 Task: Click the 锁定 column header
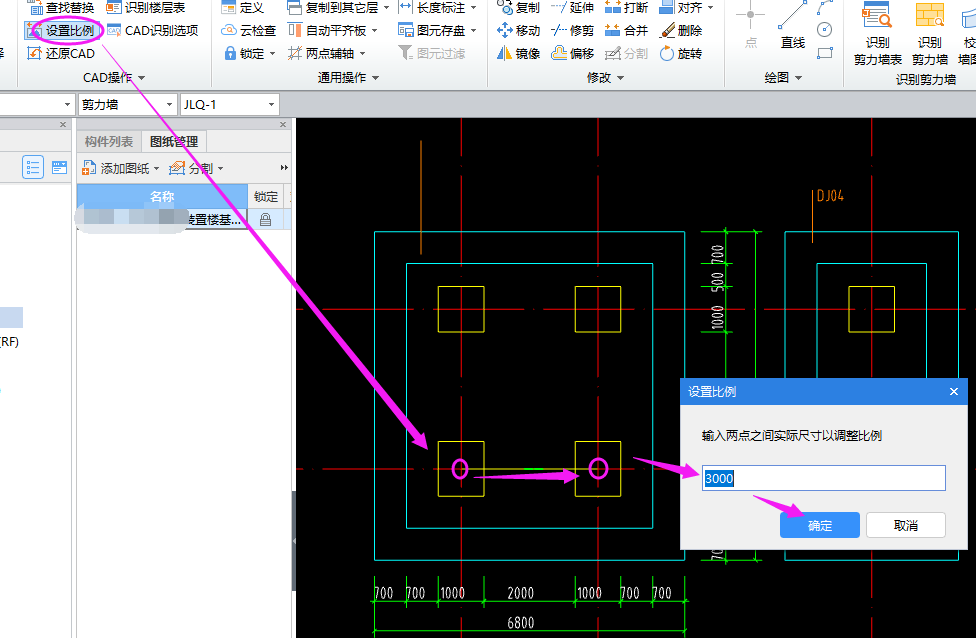266,197
